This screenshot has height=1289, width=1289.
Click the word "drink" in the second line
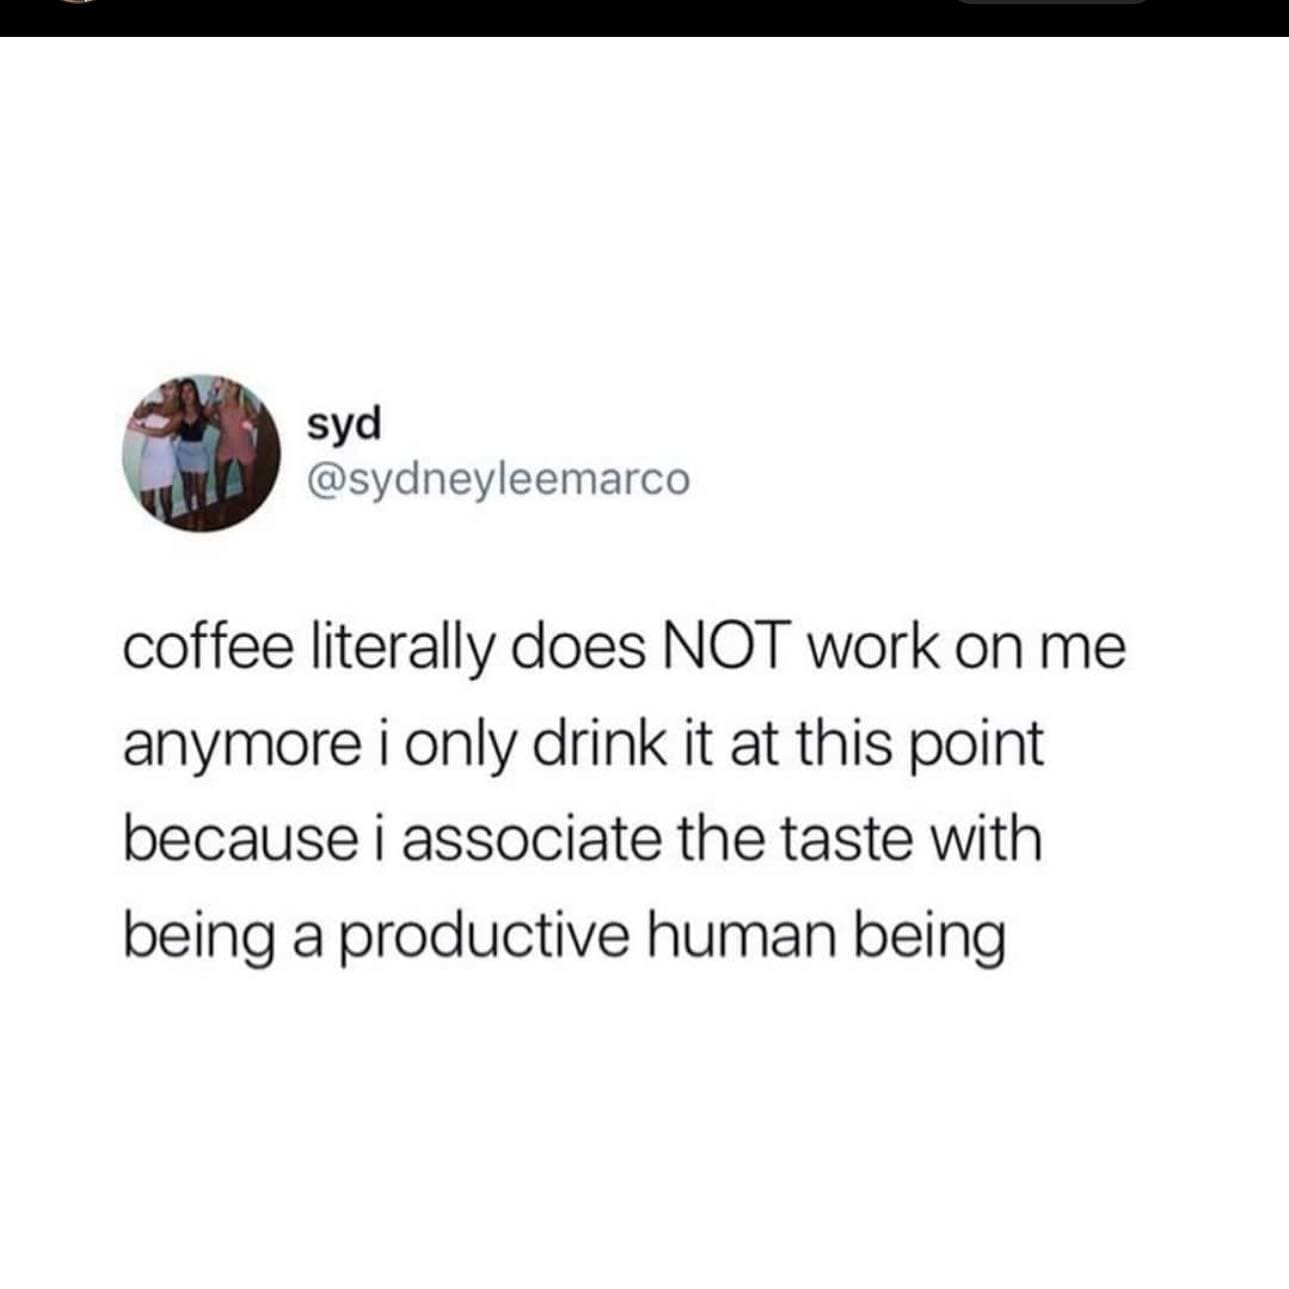[x=591, y=746]
